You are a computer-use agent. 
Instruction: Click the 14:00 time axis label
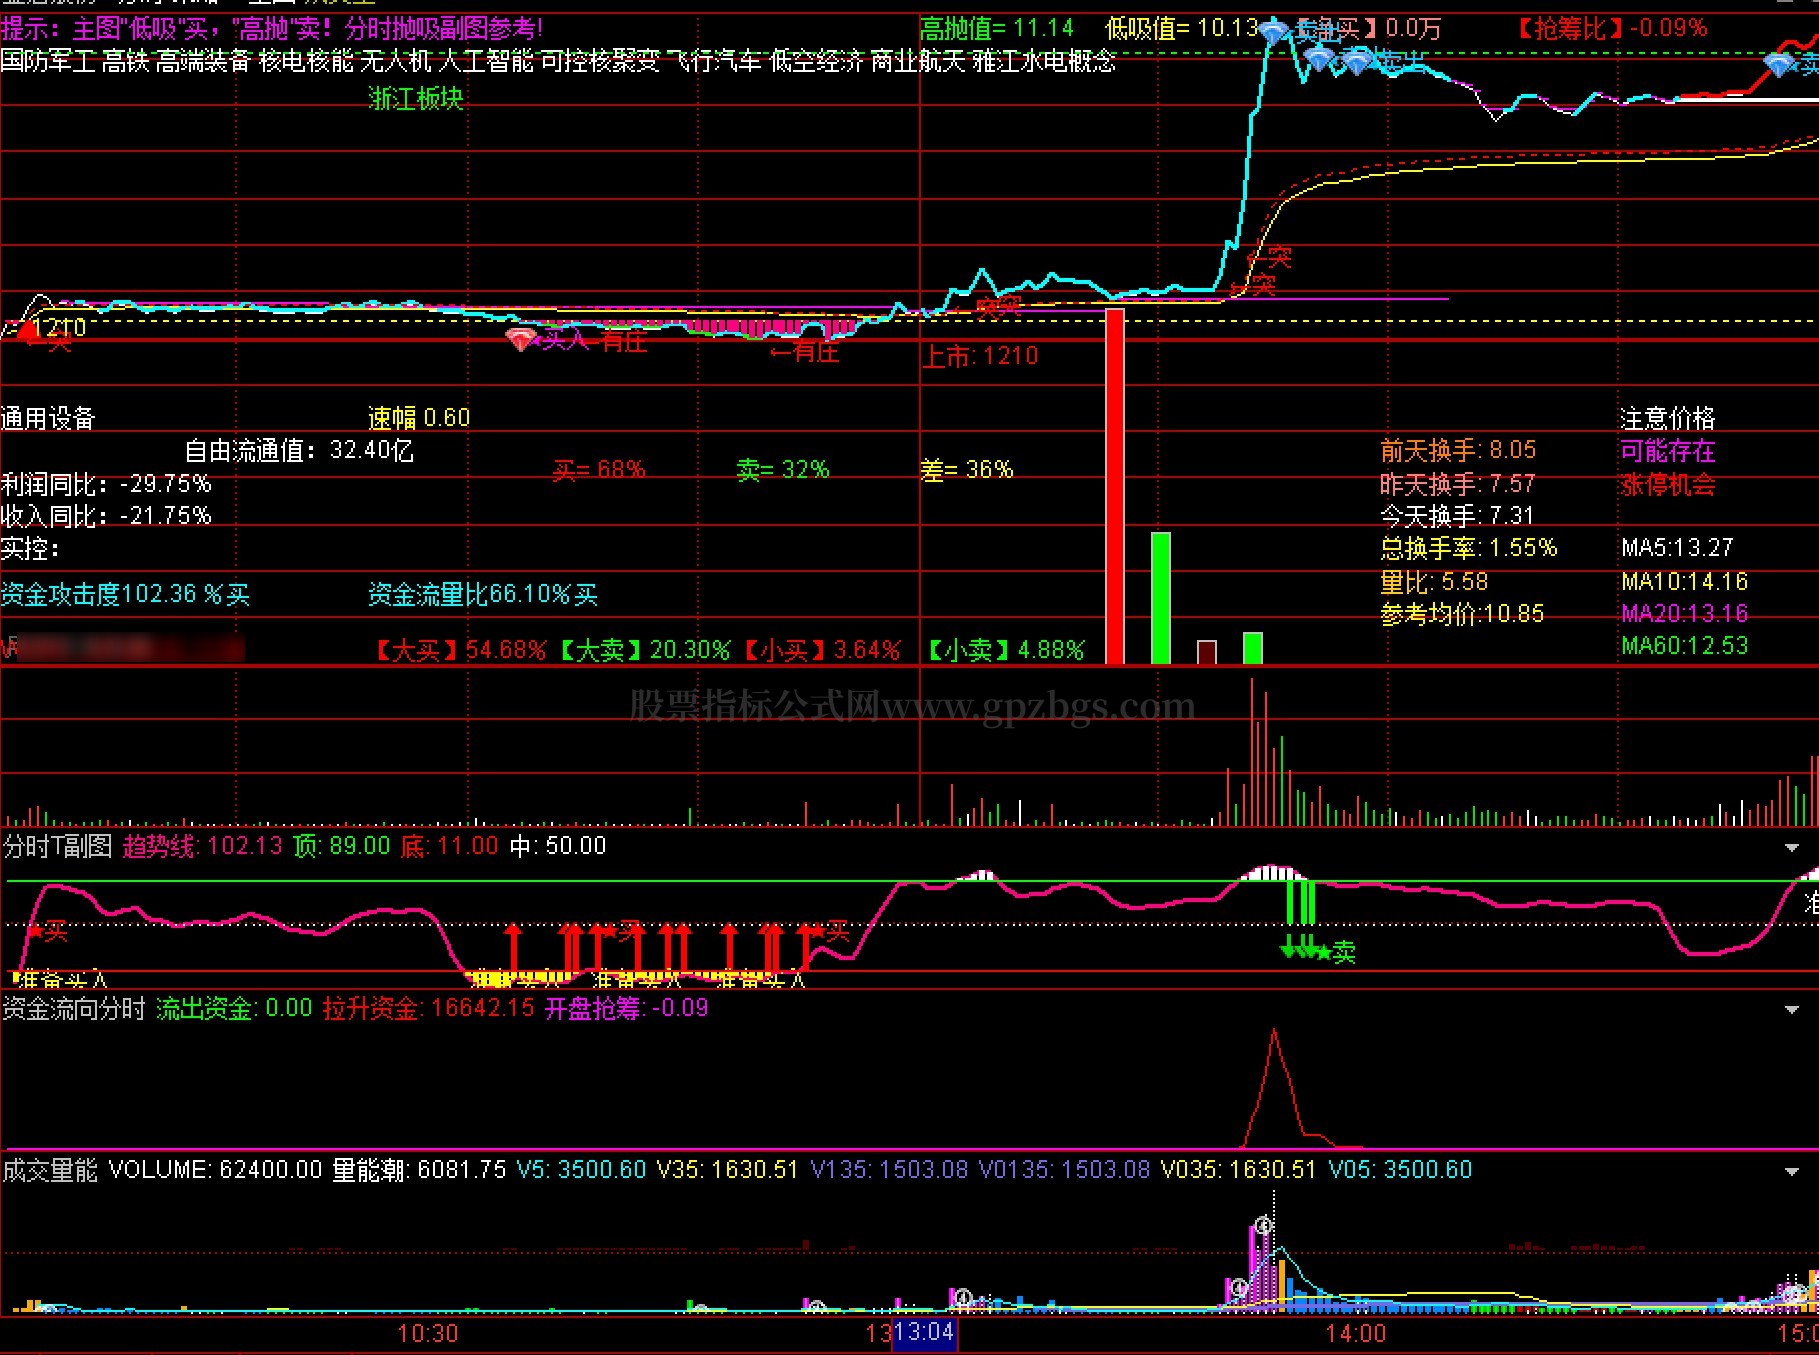(1355, 1333)
